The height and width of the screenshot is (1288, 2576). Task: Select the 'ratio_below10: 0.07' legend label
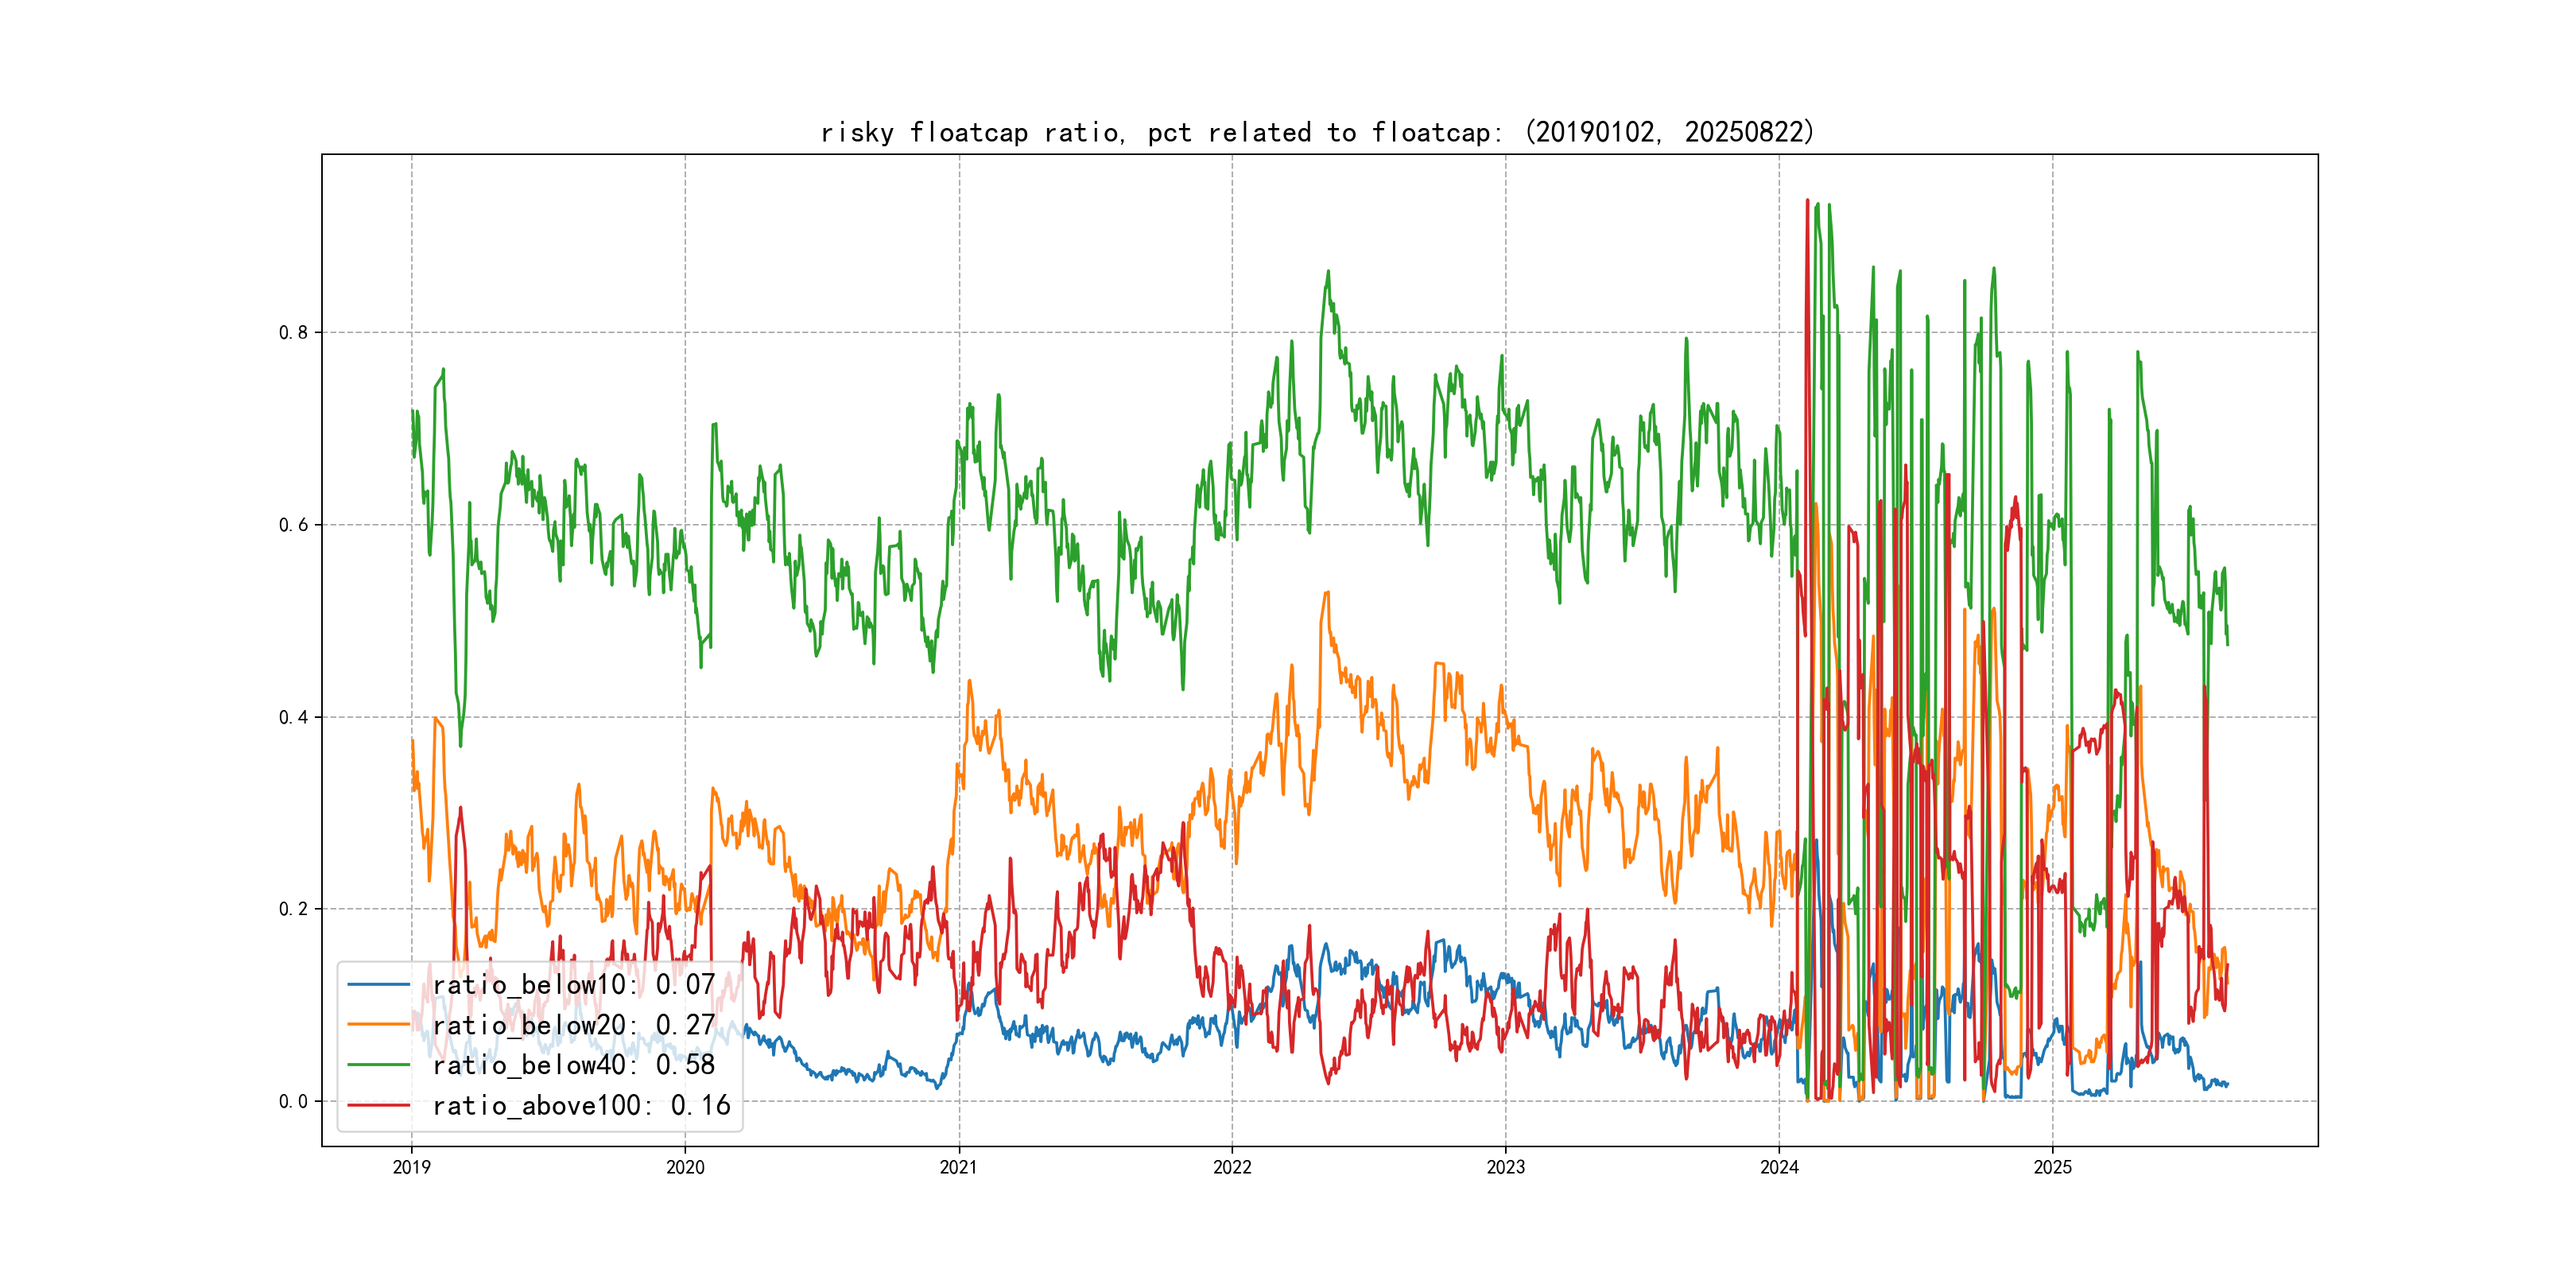pos(573,985)
